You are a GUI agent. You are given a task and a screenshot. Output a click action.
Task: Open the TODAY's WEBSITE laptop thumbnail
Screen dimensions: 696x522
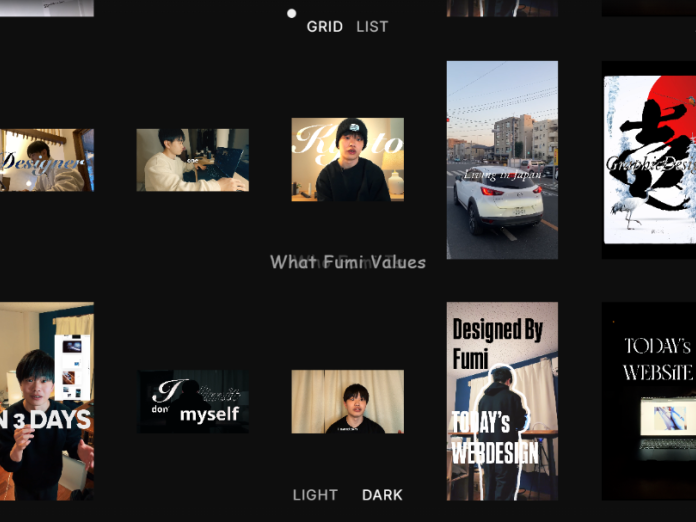649,402
